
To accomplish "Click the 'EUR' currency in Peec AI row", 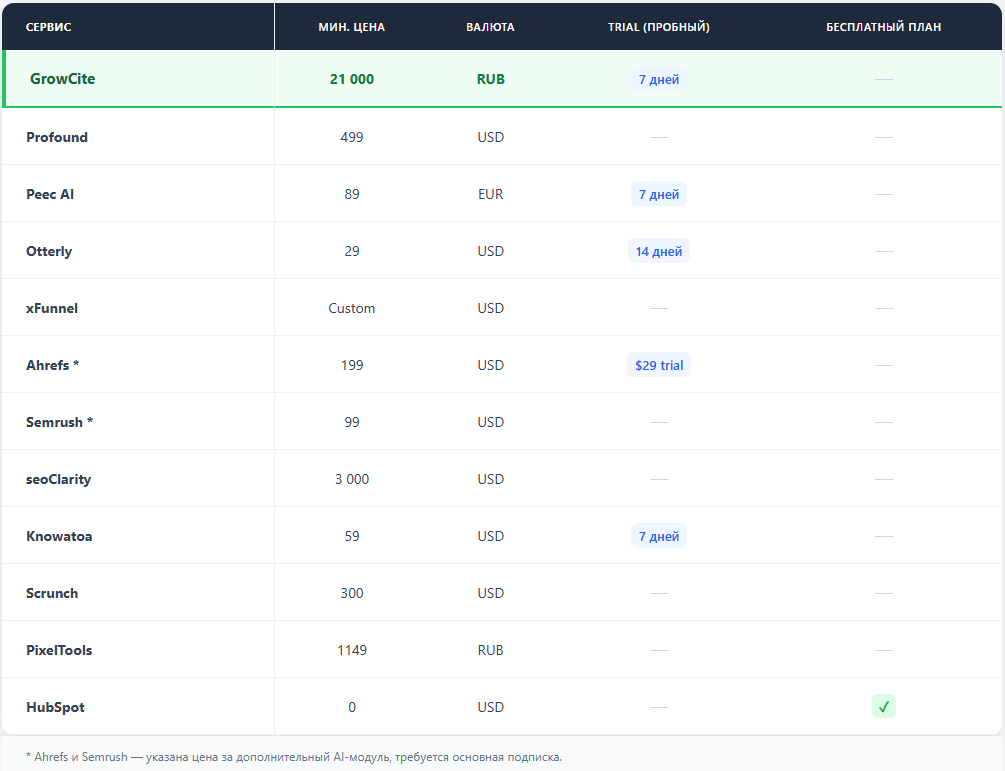I will pyautogui.click(x=490, y=194).
